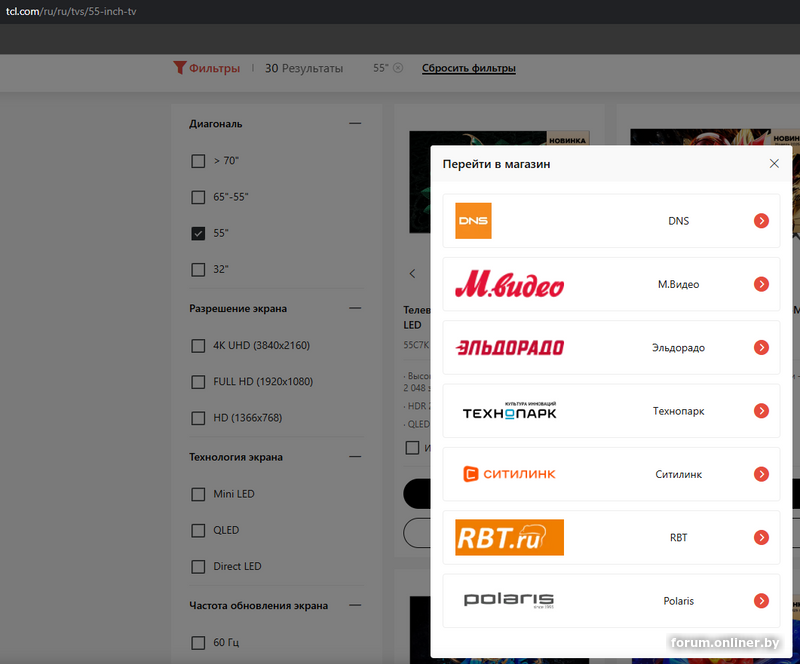Open М.Видео store via red arrow
The height and width of the screenshot is (664, 800).
761,284
